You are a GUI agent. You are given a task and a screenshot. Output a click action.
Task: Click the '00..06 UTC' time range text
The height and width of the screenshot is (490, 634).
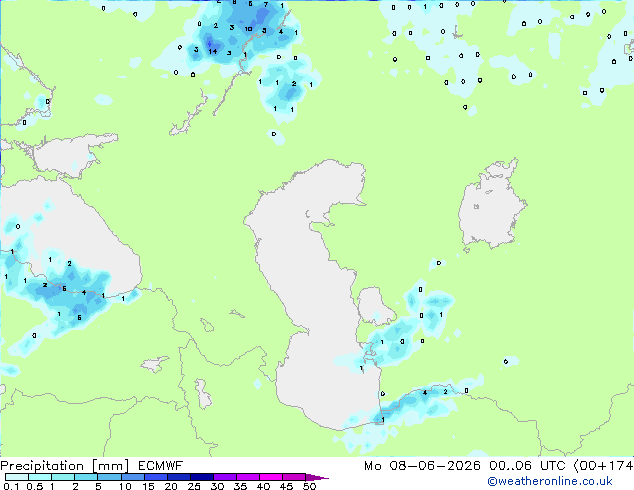(527, 466)
